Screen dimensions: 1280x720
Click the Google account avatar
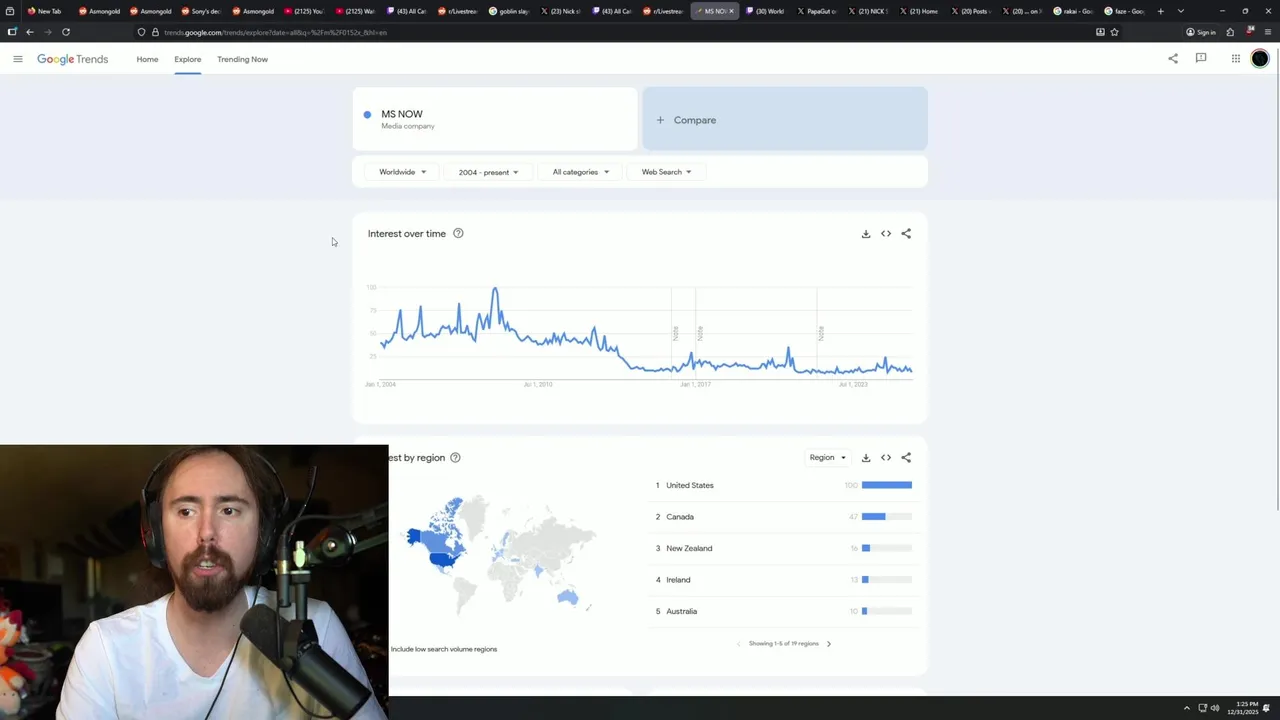point(1260,58)
